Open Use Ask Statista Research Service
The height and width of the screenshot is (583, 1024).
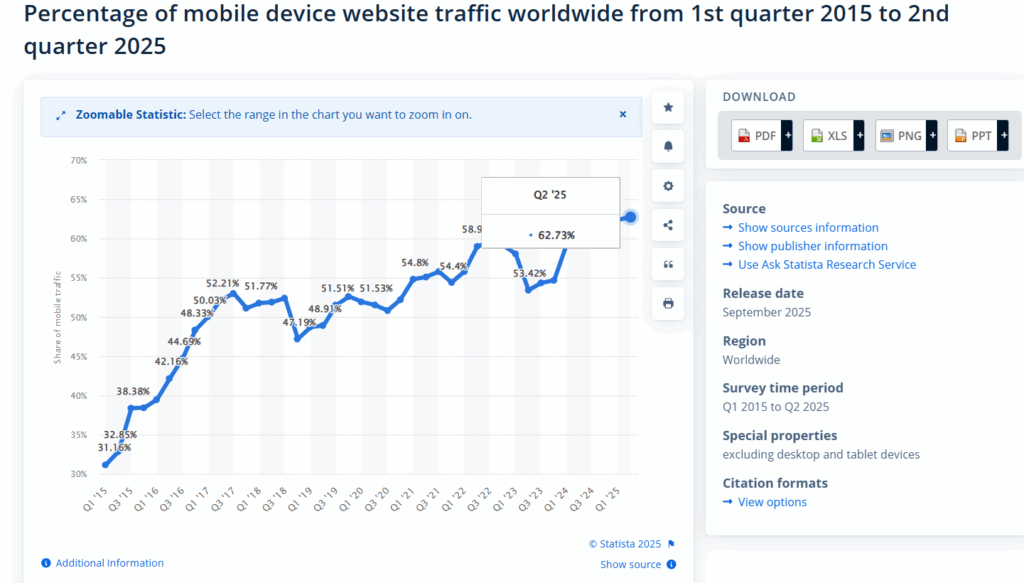pos(827,264)
